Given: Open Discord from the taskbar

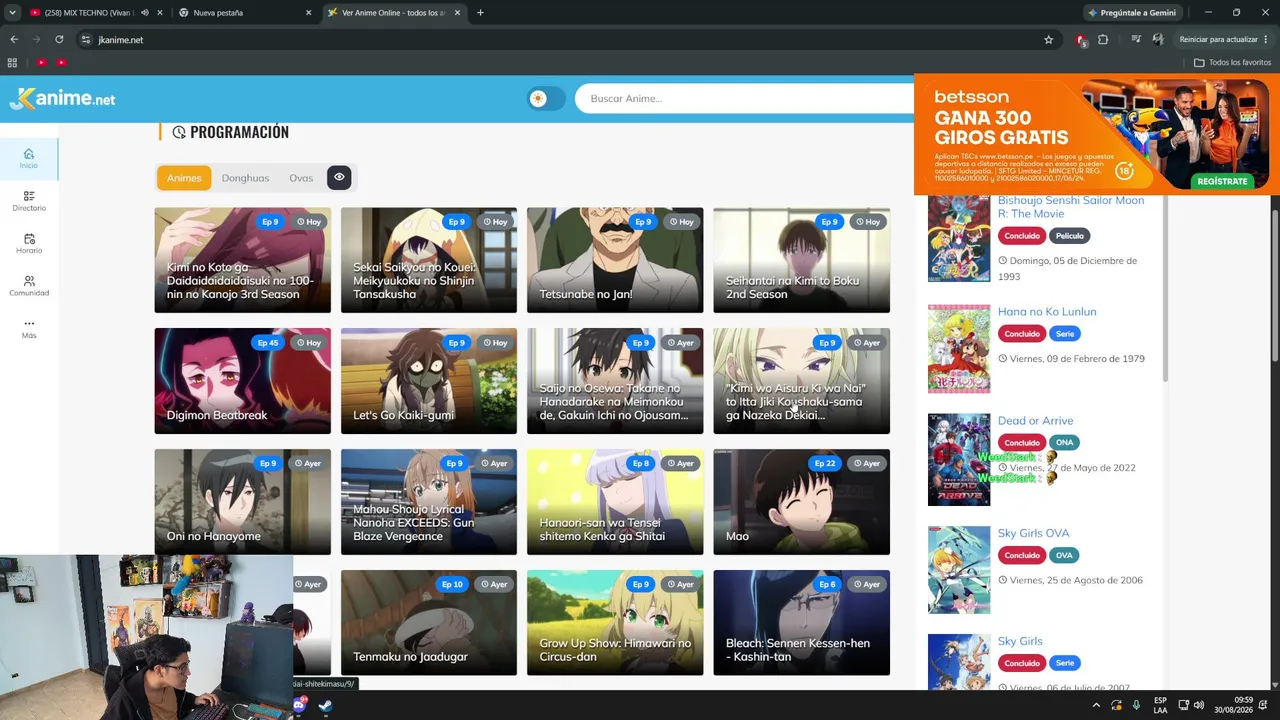Looking at the screenshot, I should [300, 705].
